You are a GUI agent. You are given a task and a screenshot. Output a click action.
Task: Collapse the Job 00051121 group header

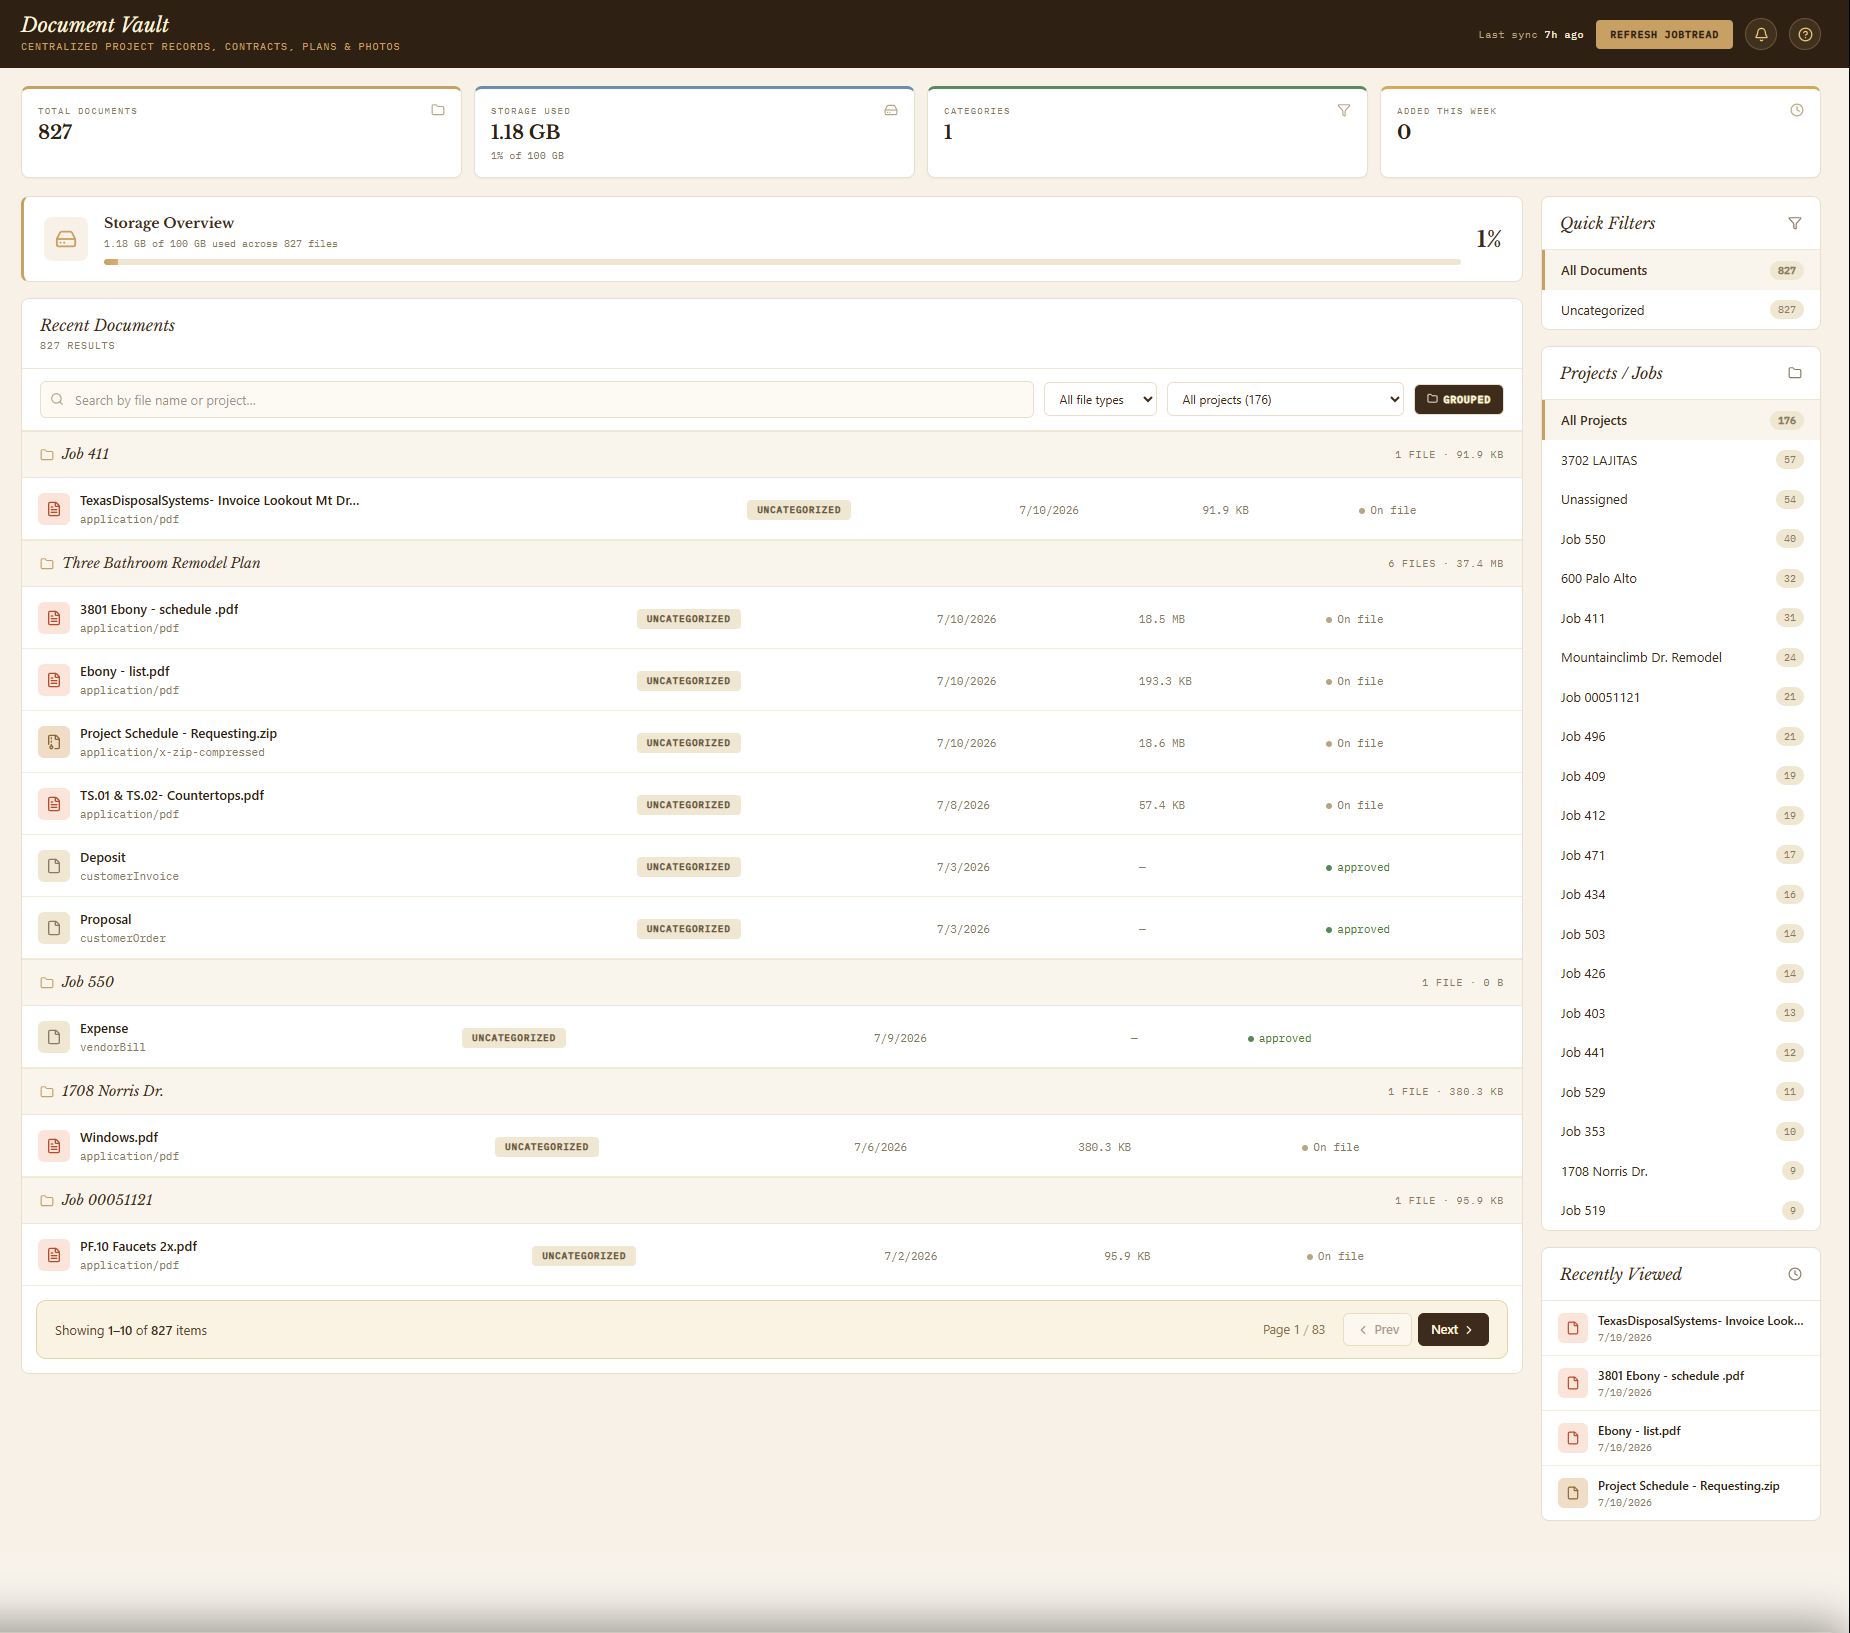coord(772,1200)
